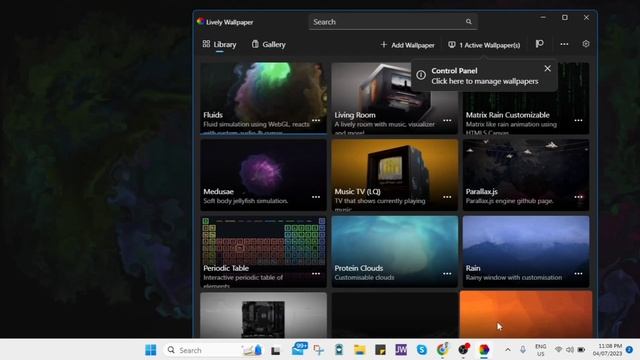Screen dimensions: 640x360
Task: Open the volume tray icon
Action: (570, 350)
